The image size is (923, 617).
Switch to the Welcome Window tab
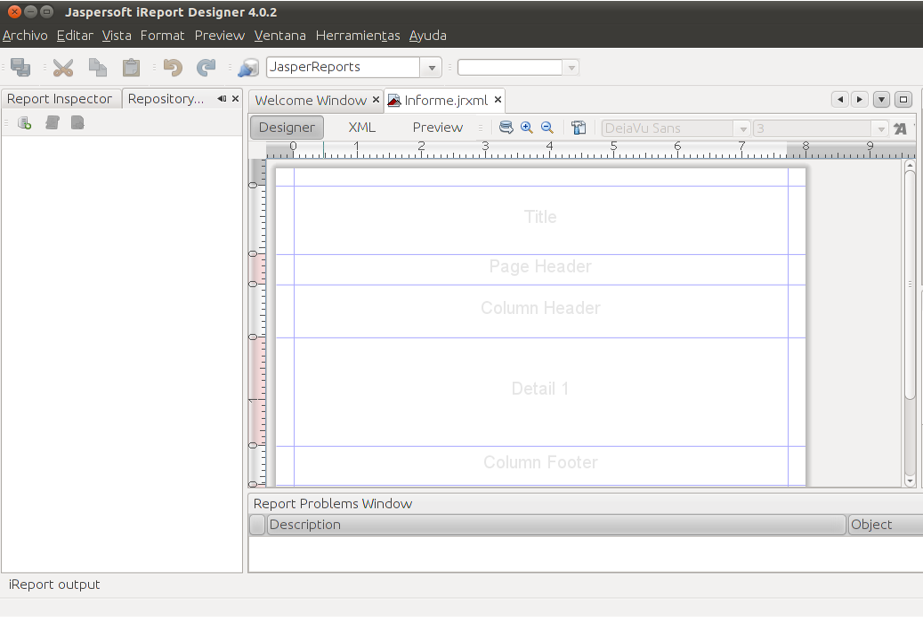coord(310,101)
